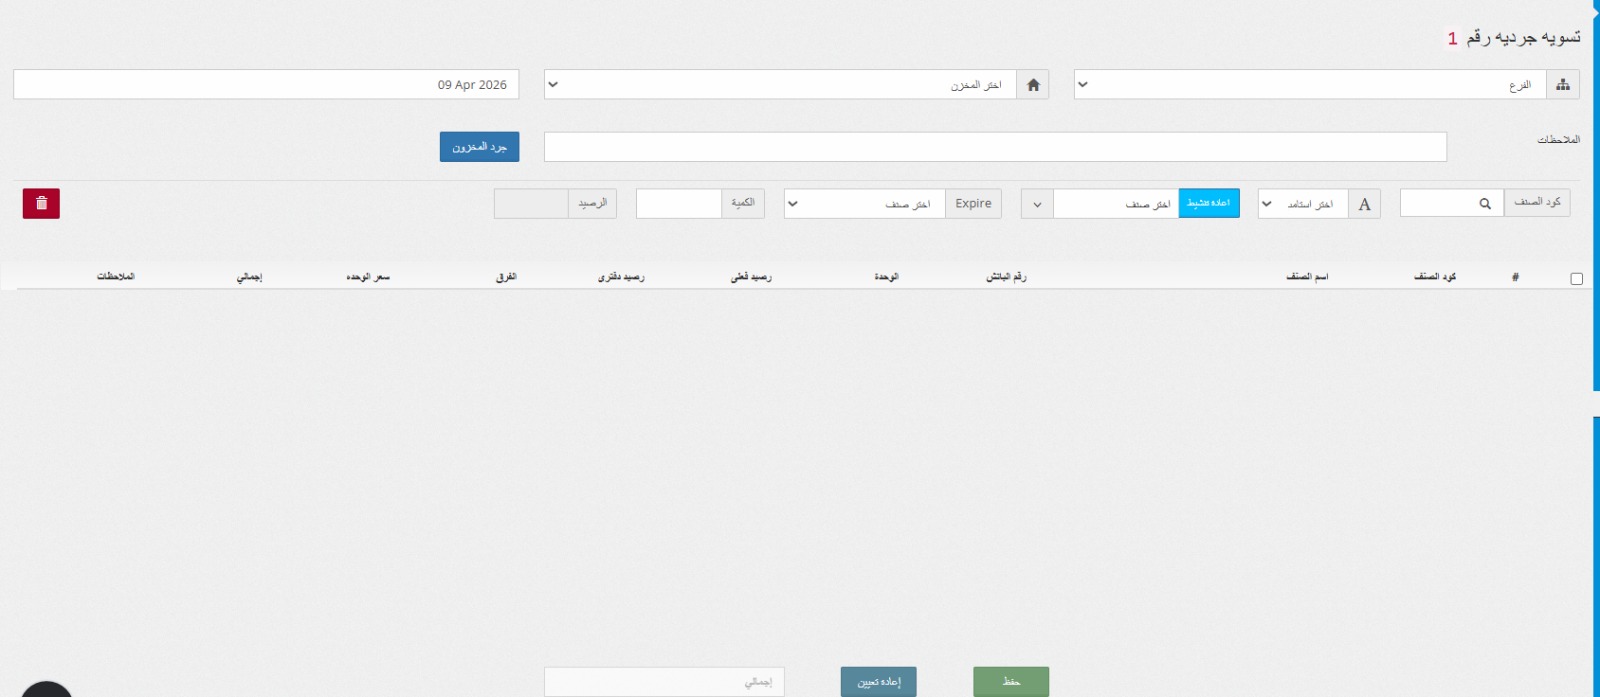Click the blue اعاده تنشيط button
This screenshot has width=1600, height=697.
(1209, 203)
